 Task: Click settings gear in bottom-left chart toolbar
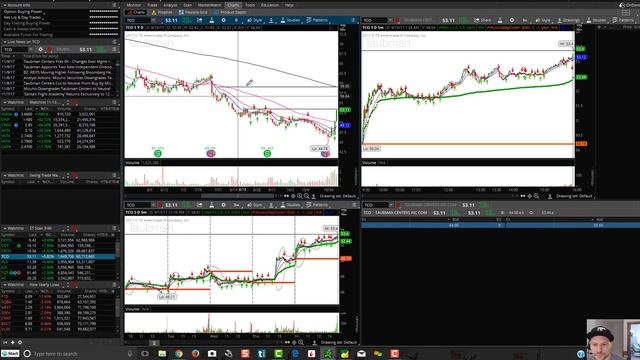[x=223, y=205]
